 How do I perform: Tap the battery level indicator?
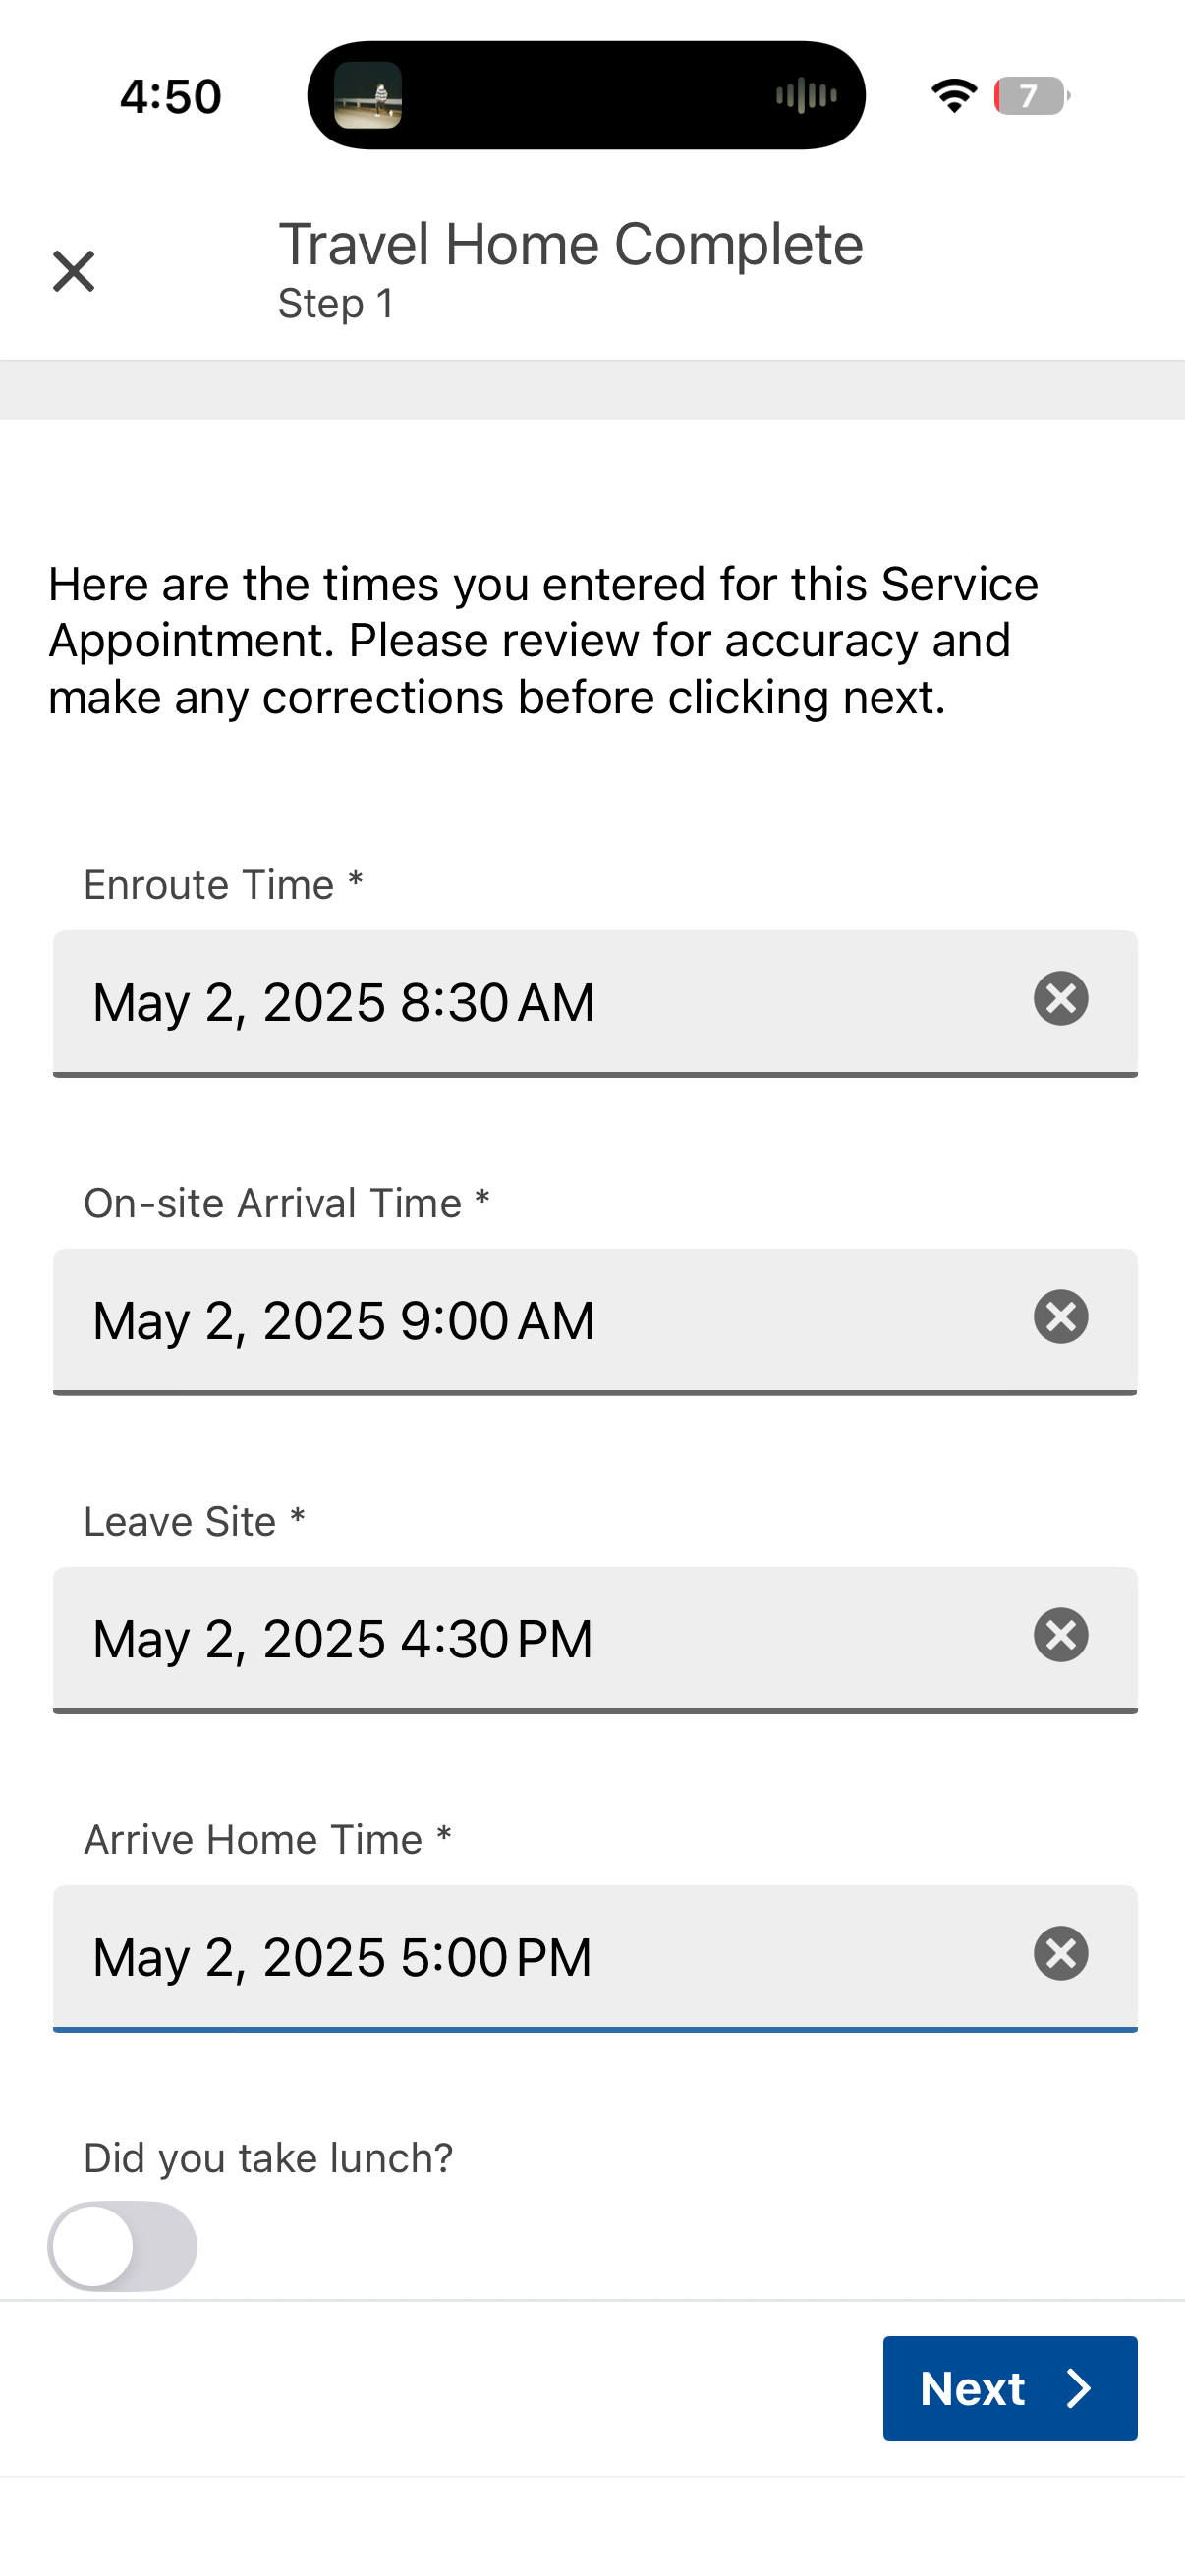point(1030,96)
